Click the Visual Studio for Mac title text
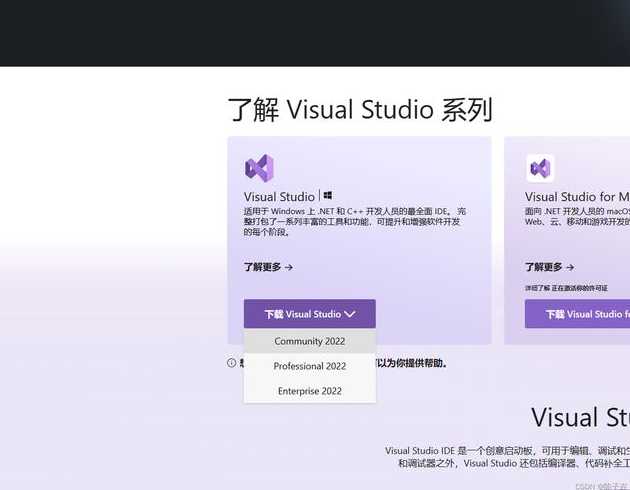 click(577, 197)
